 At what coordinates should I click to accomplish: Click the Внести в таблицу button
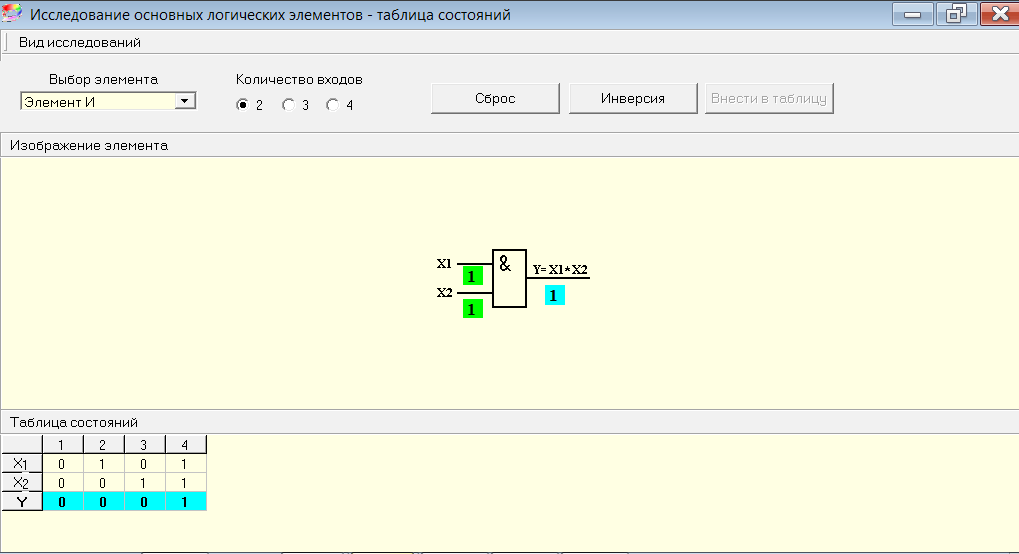pos(769,98)
